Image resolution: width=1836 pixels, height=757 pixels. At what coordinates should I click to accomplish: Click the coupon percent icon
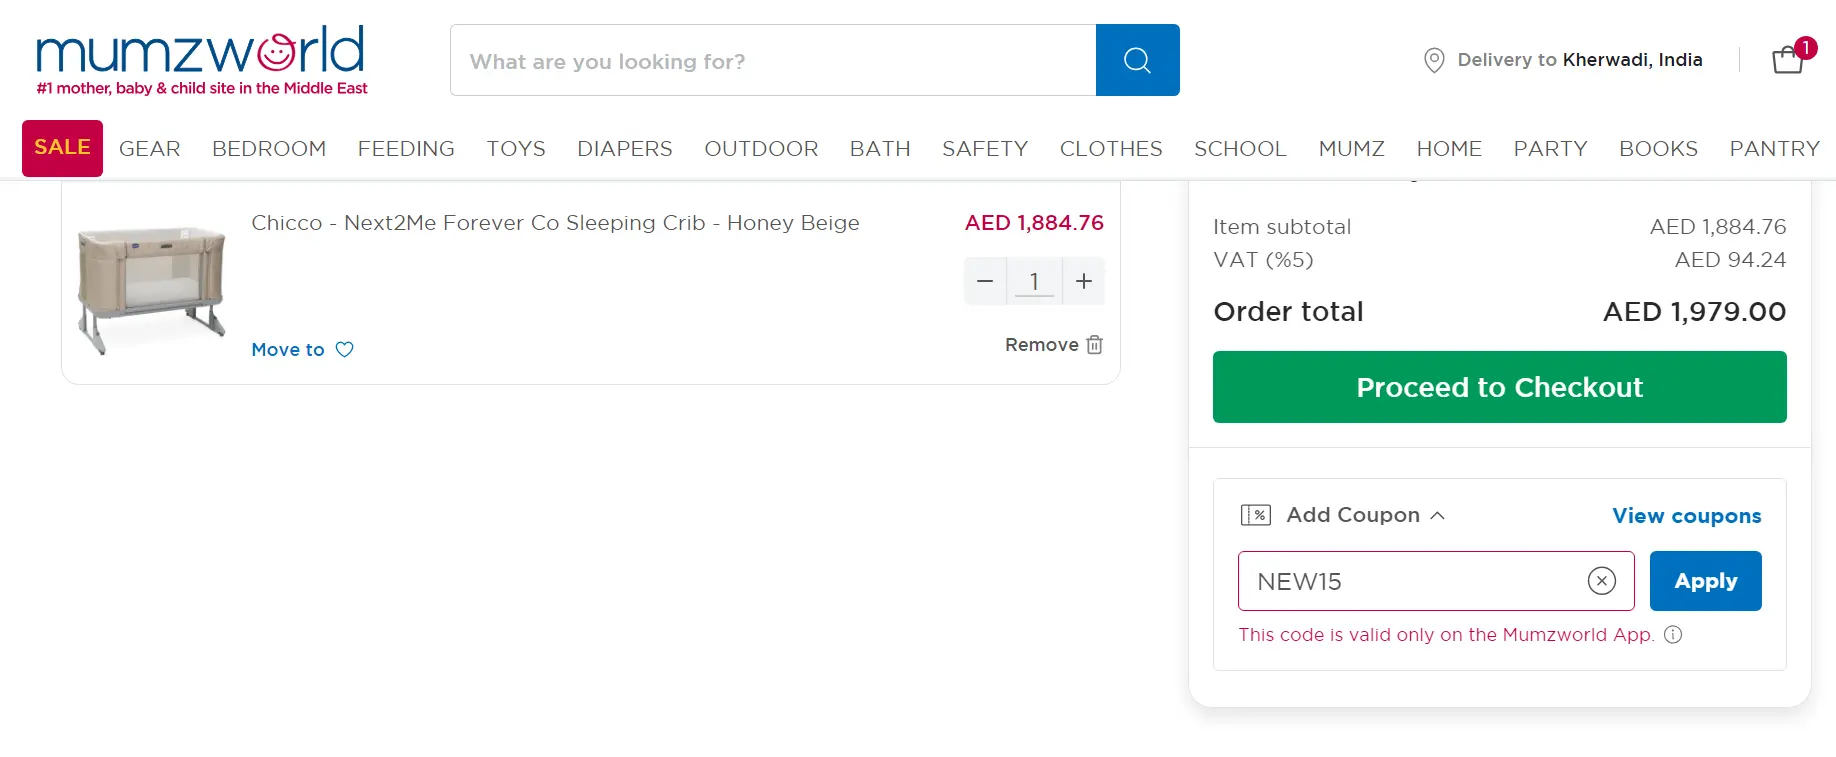[x=1256, y=515]
